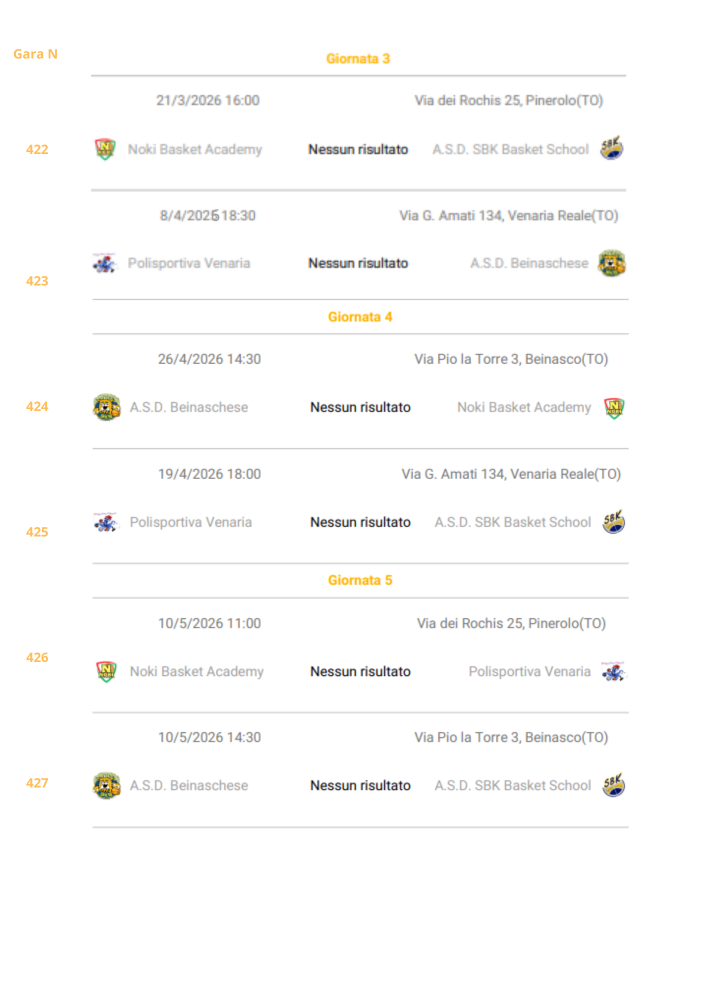Select the Giornata 3 heading

point(358,59)
